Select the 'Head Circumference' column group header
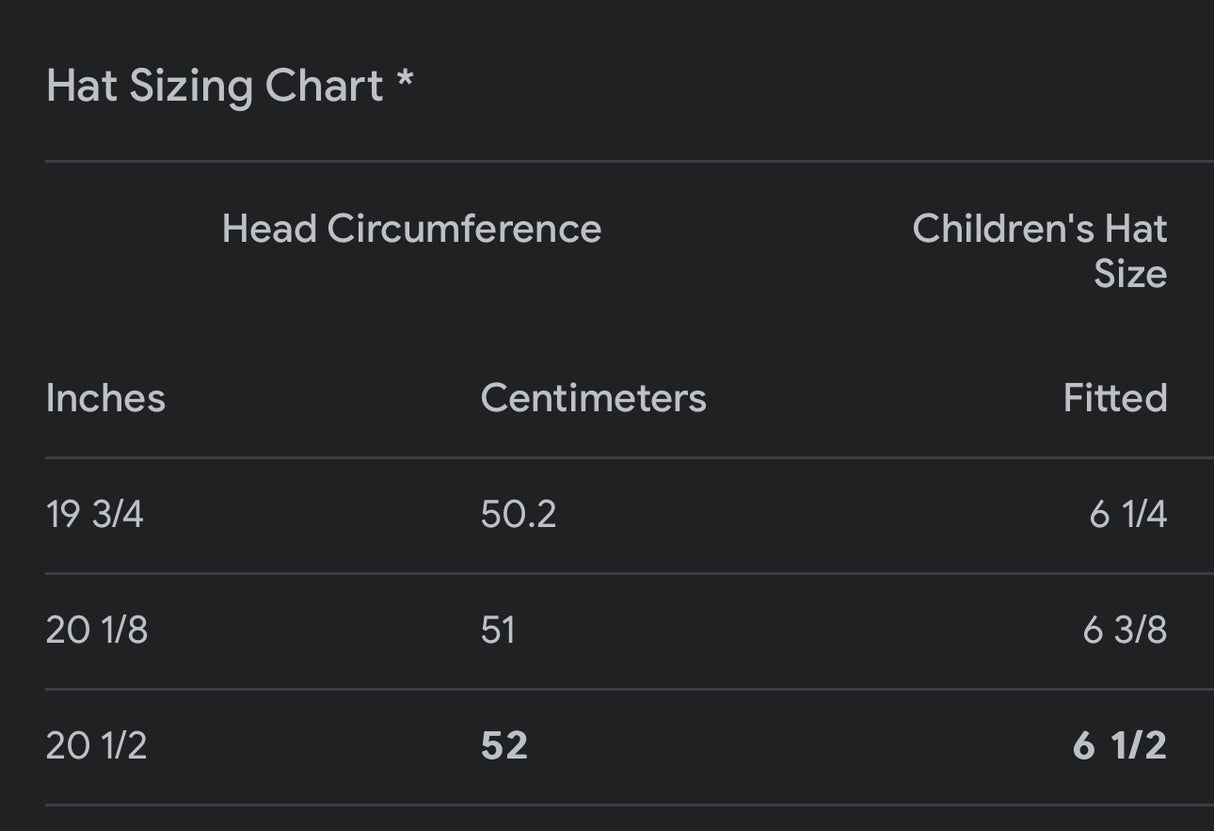 point(411,229)
